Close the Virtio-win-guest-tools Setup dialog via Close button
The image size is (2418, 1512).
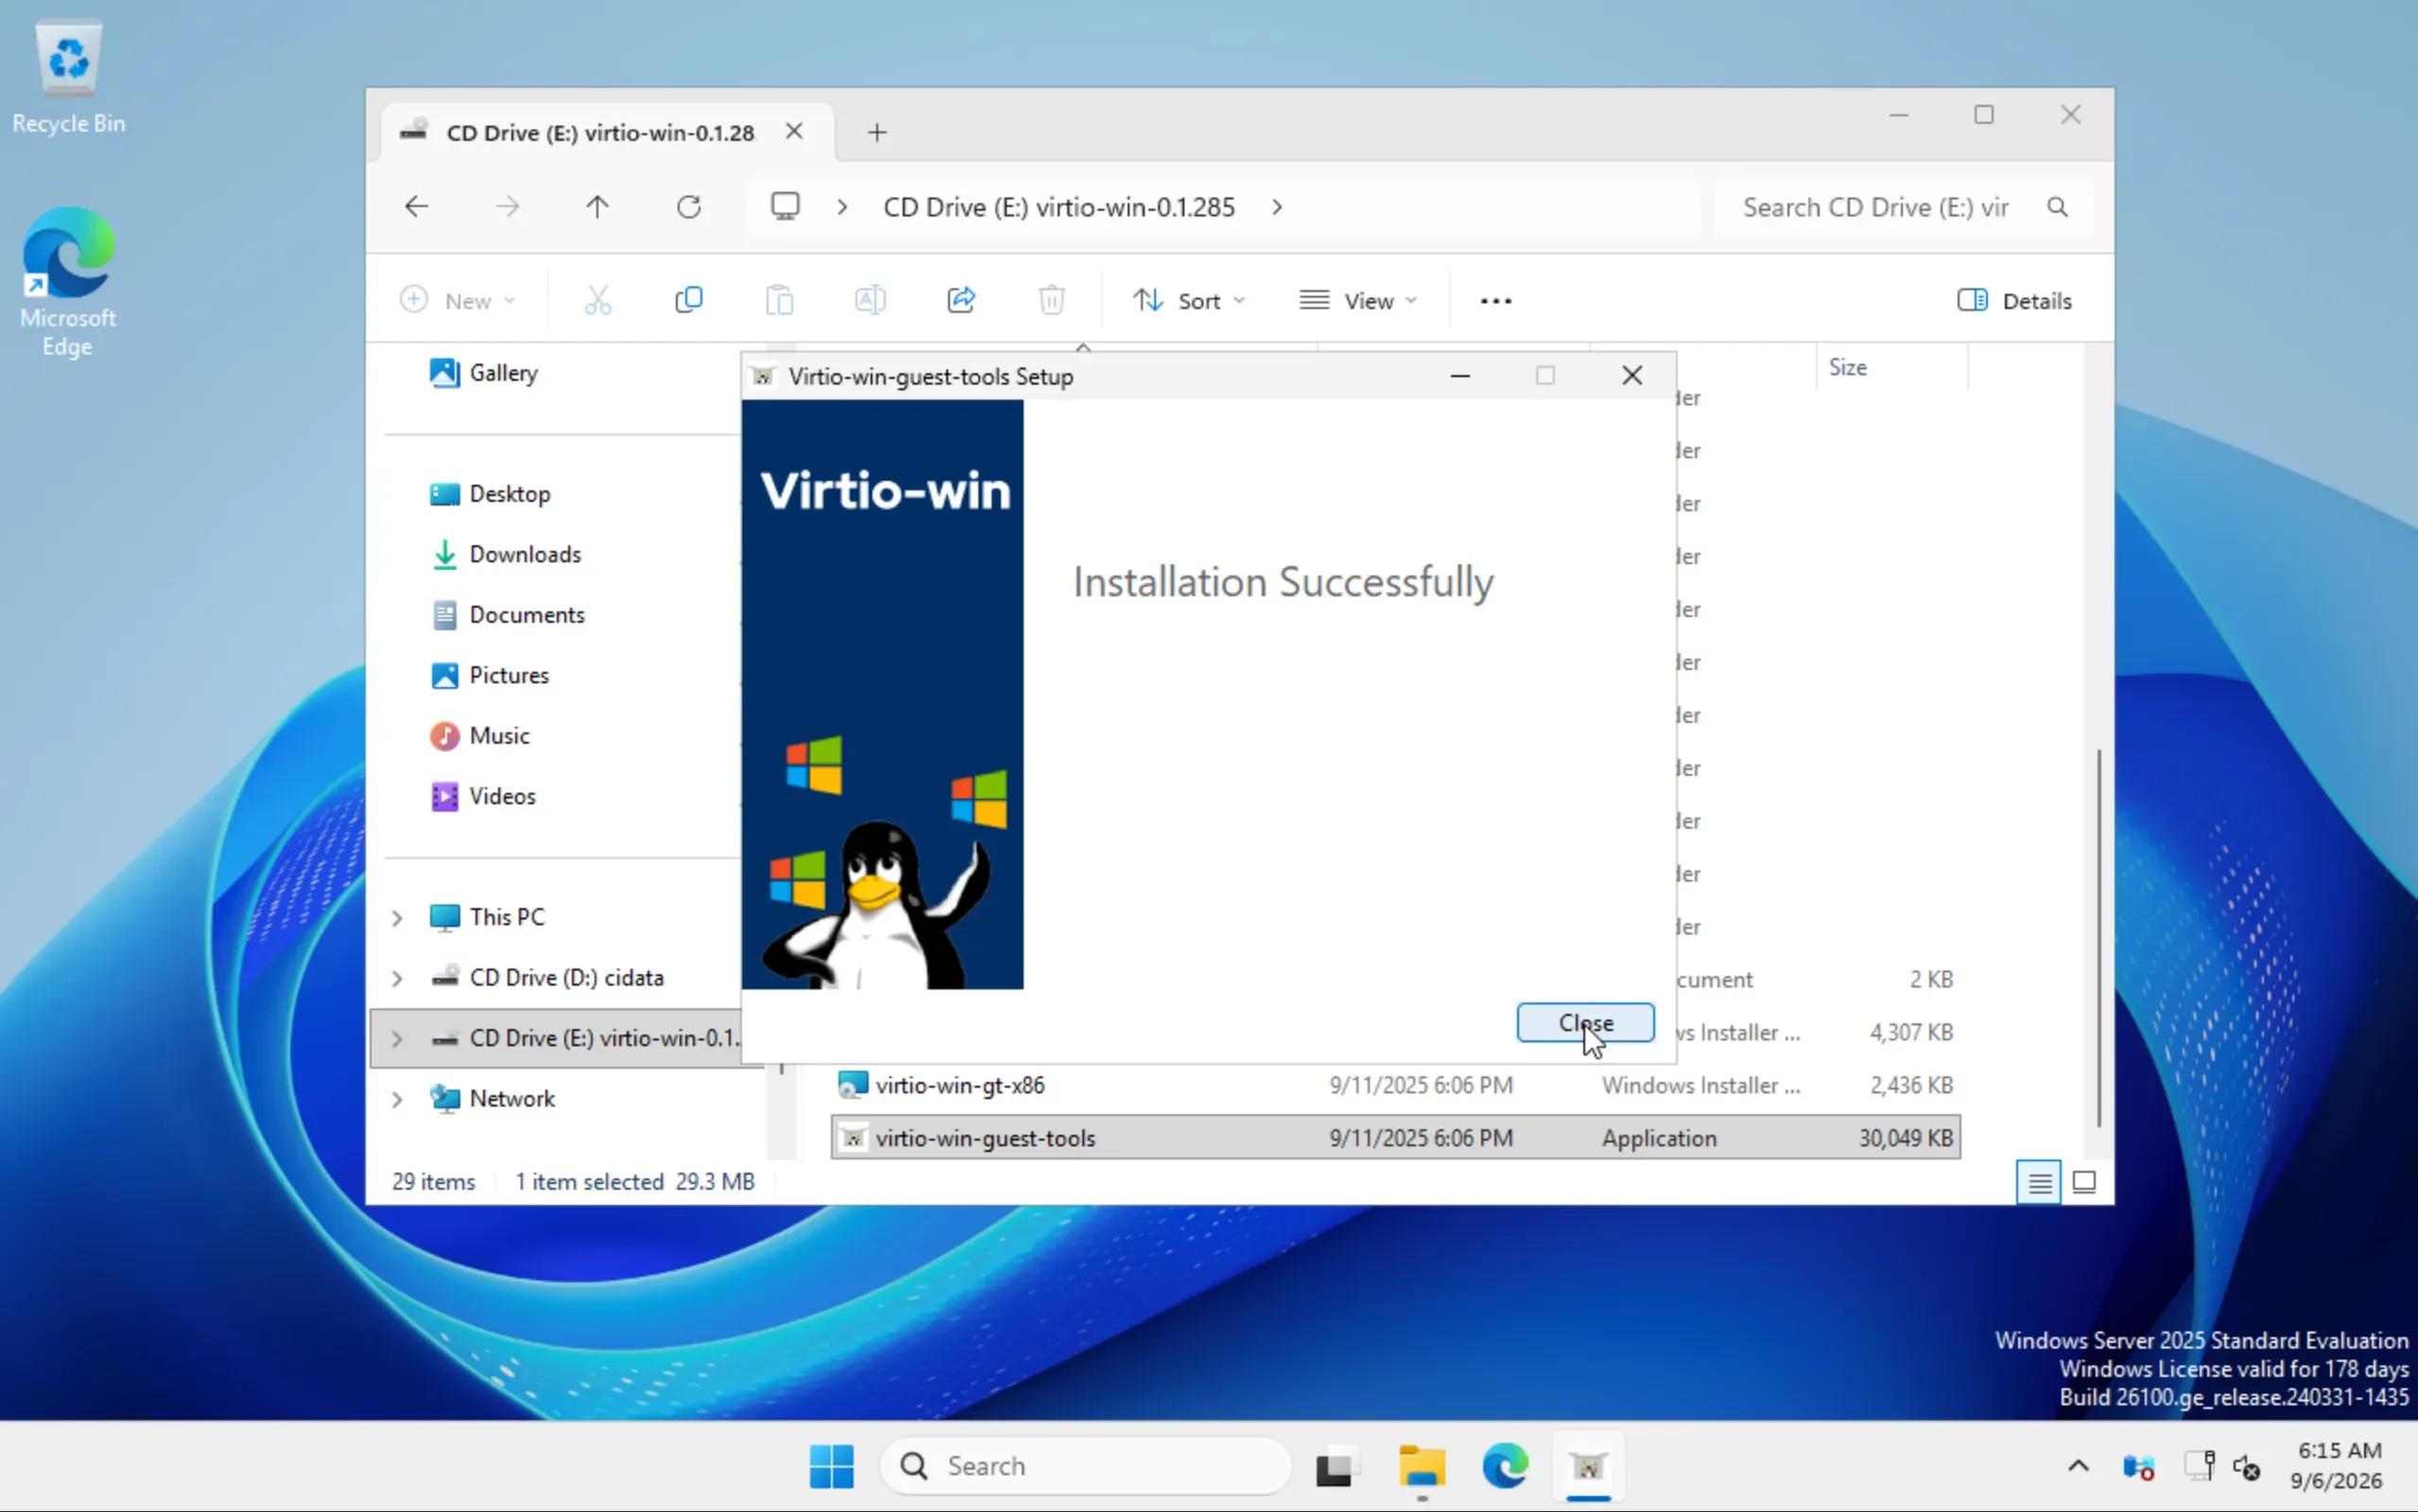(x=1585, y=1022)
